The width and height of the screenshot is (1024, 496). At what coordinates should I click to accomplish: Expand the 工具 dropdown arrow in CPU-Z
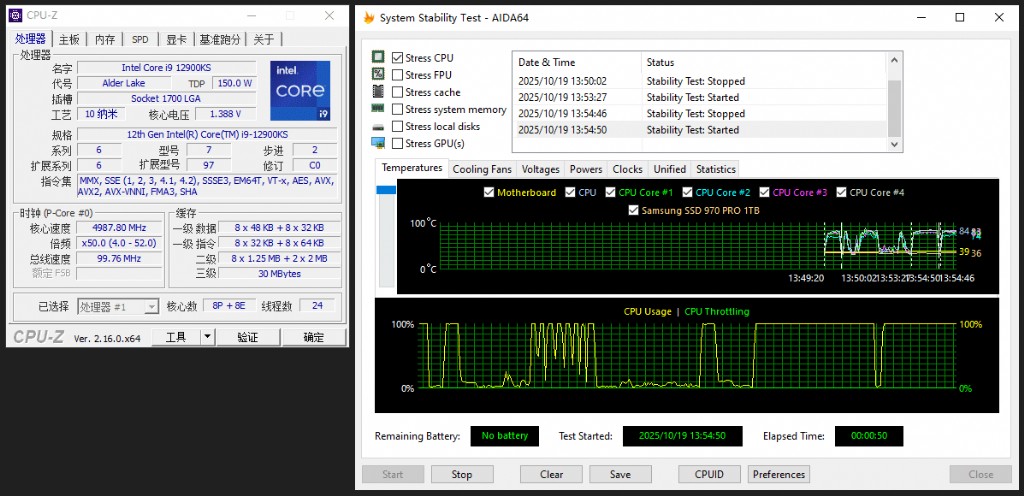207,338
